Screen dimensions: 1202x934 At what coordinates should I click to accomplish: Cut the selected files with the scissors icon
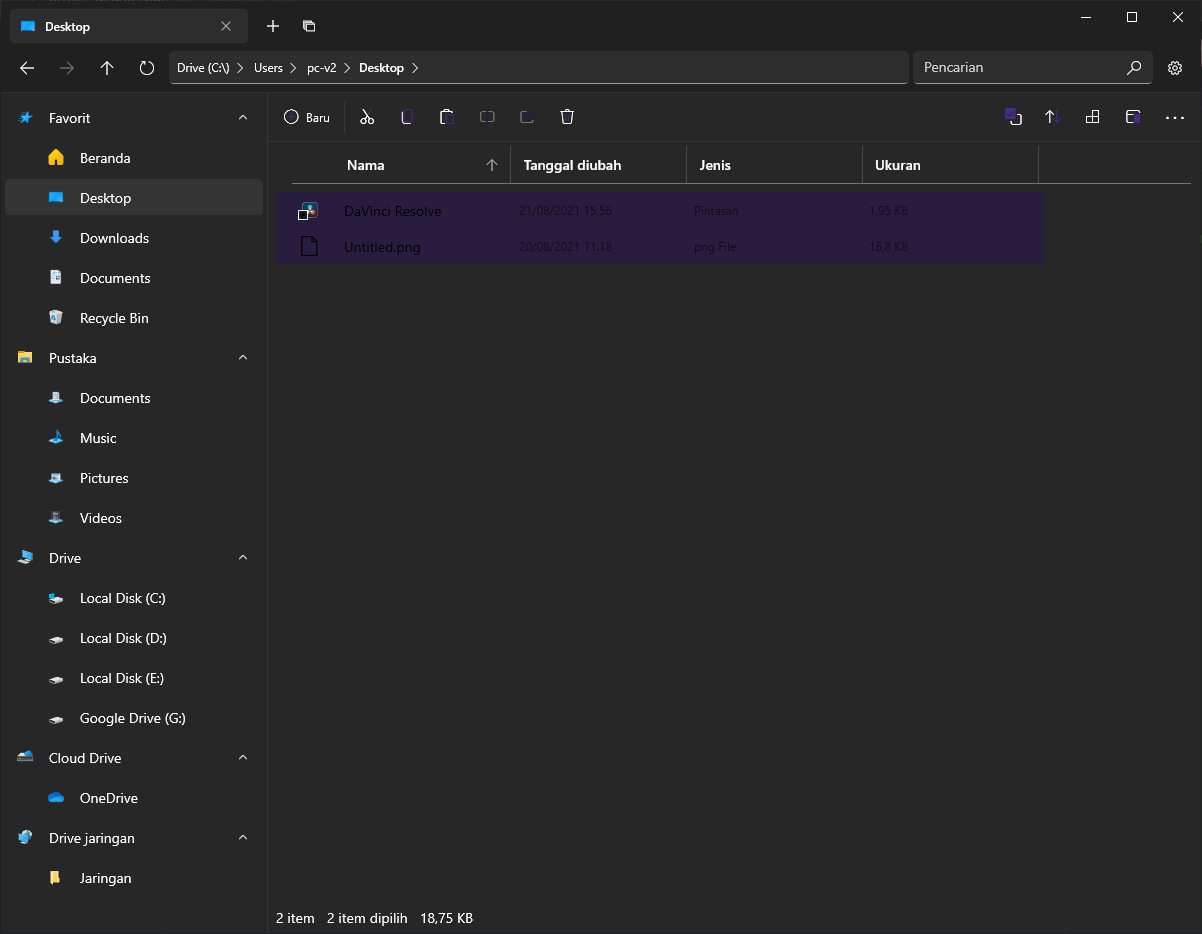(x=367, y=117)
